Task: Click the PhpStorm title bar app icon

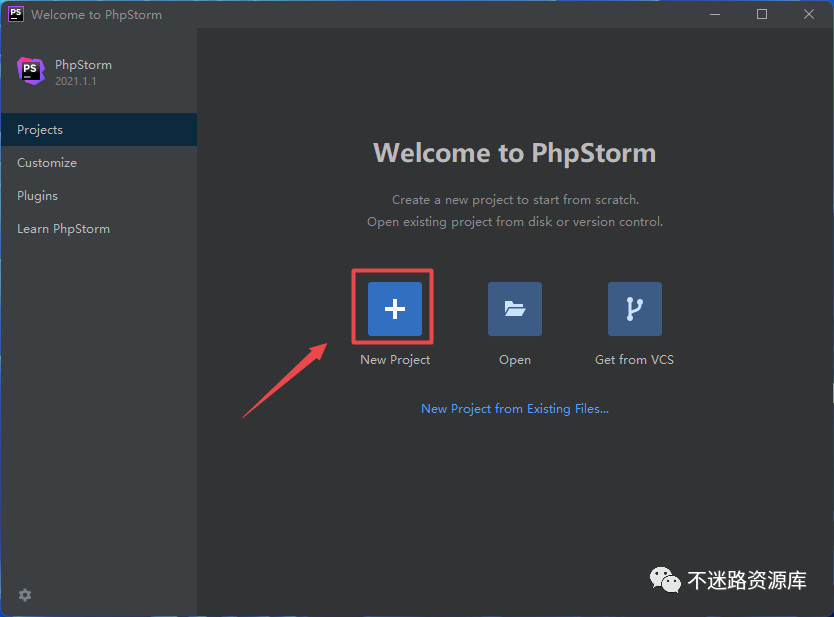Action: [x=16, y=14]
